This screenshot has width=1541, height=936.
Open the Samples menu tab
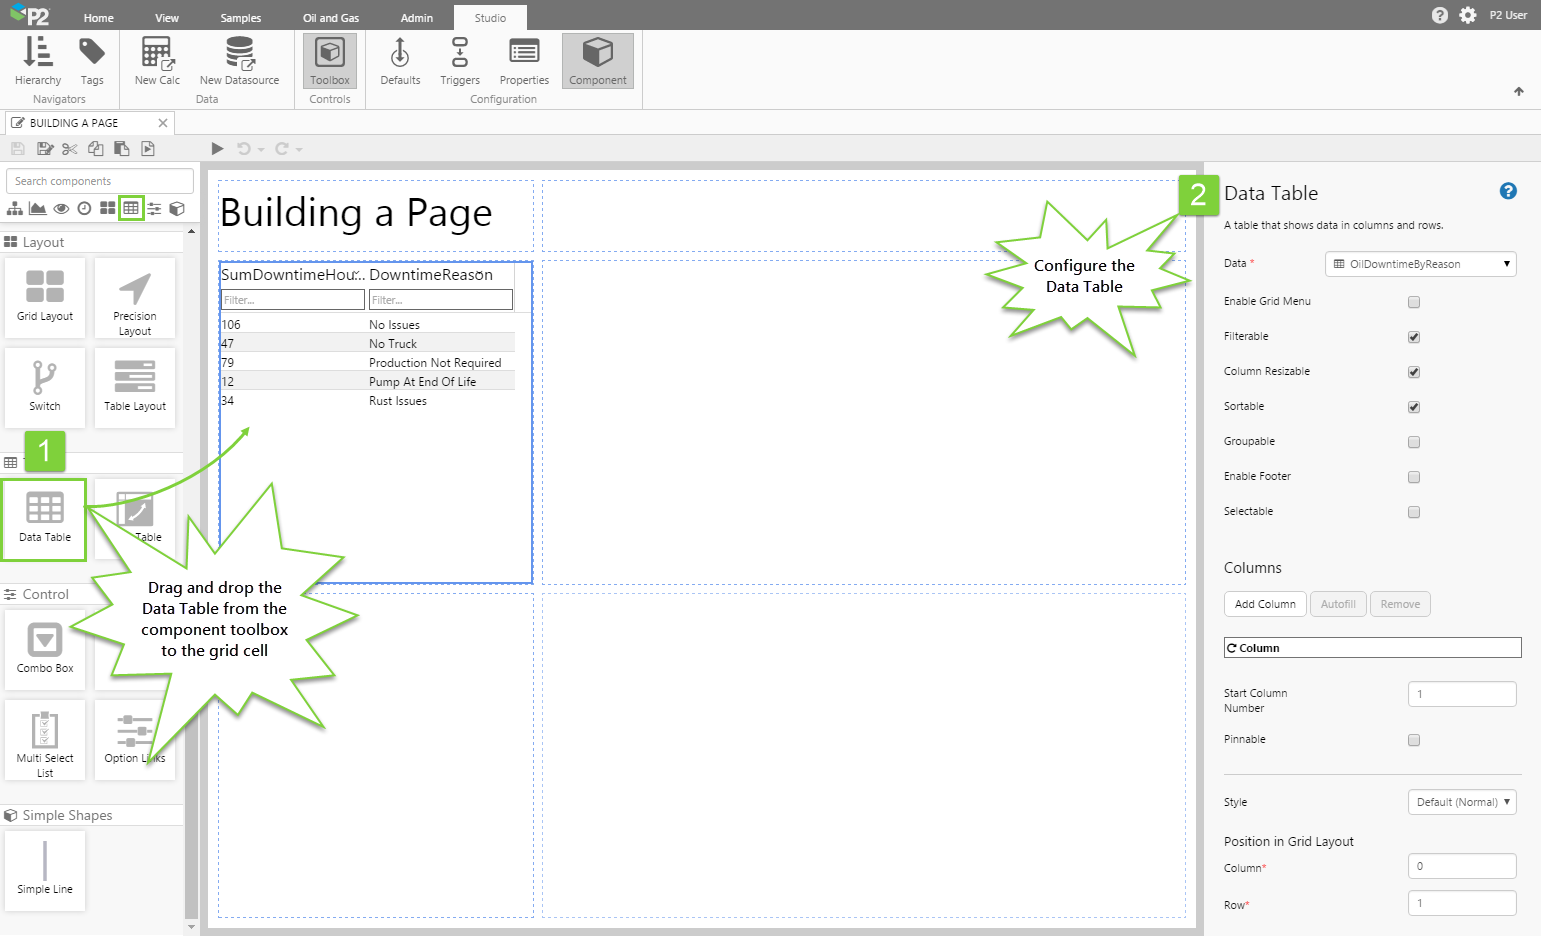[240, 18]
